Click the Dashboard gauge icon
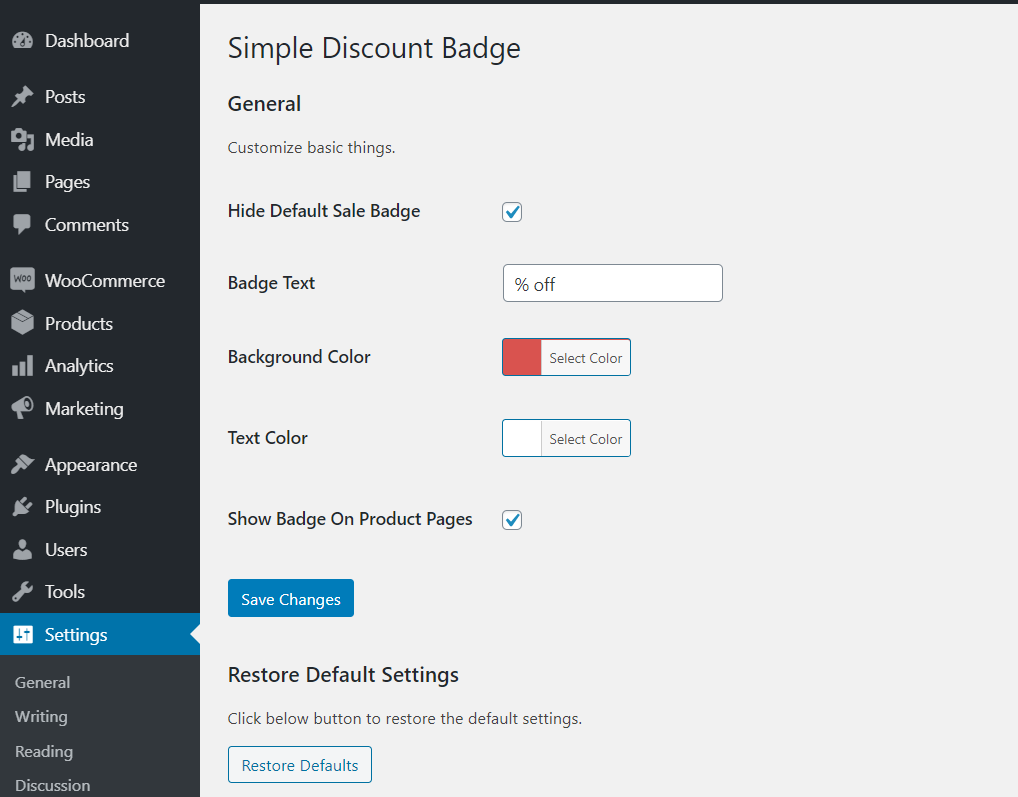This screenshot has width=1018, height=797. click(x=22, y=41)
